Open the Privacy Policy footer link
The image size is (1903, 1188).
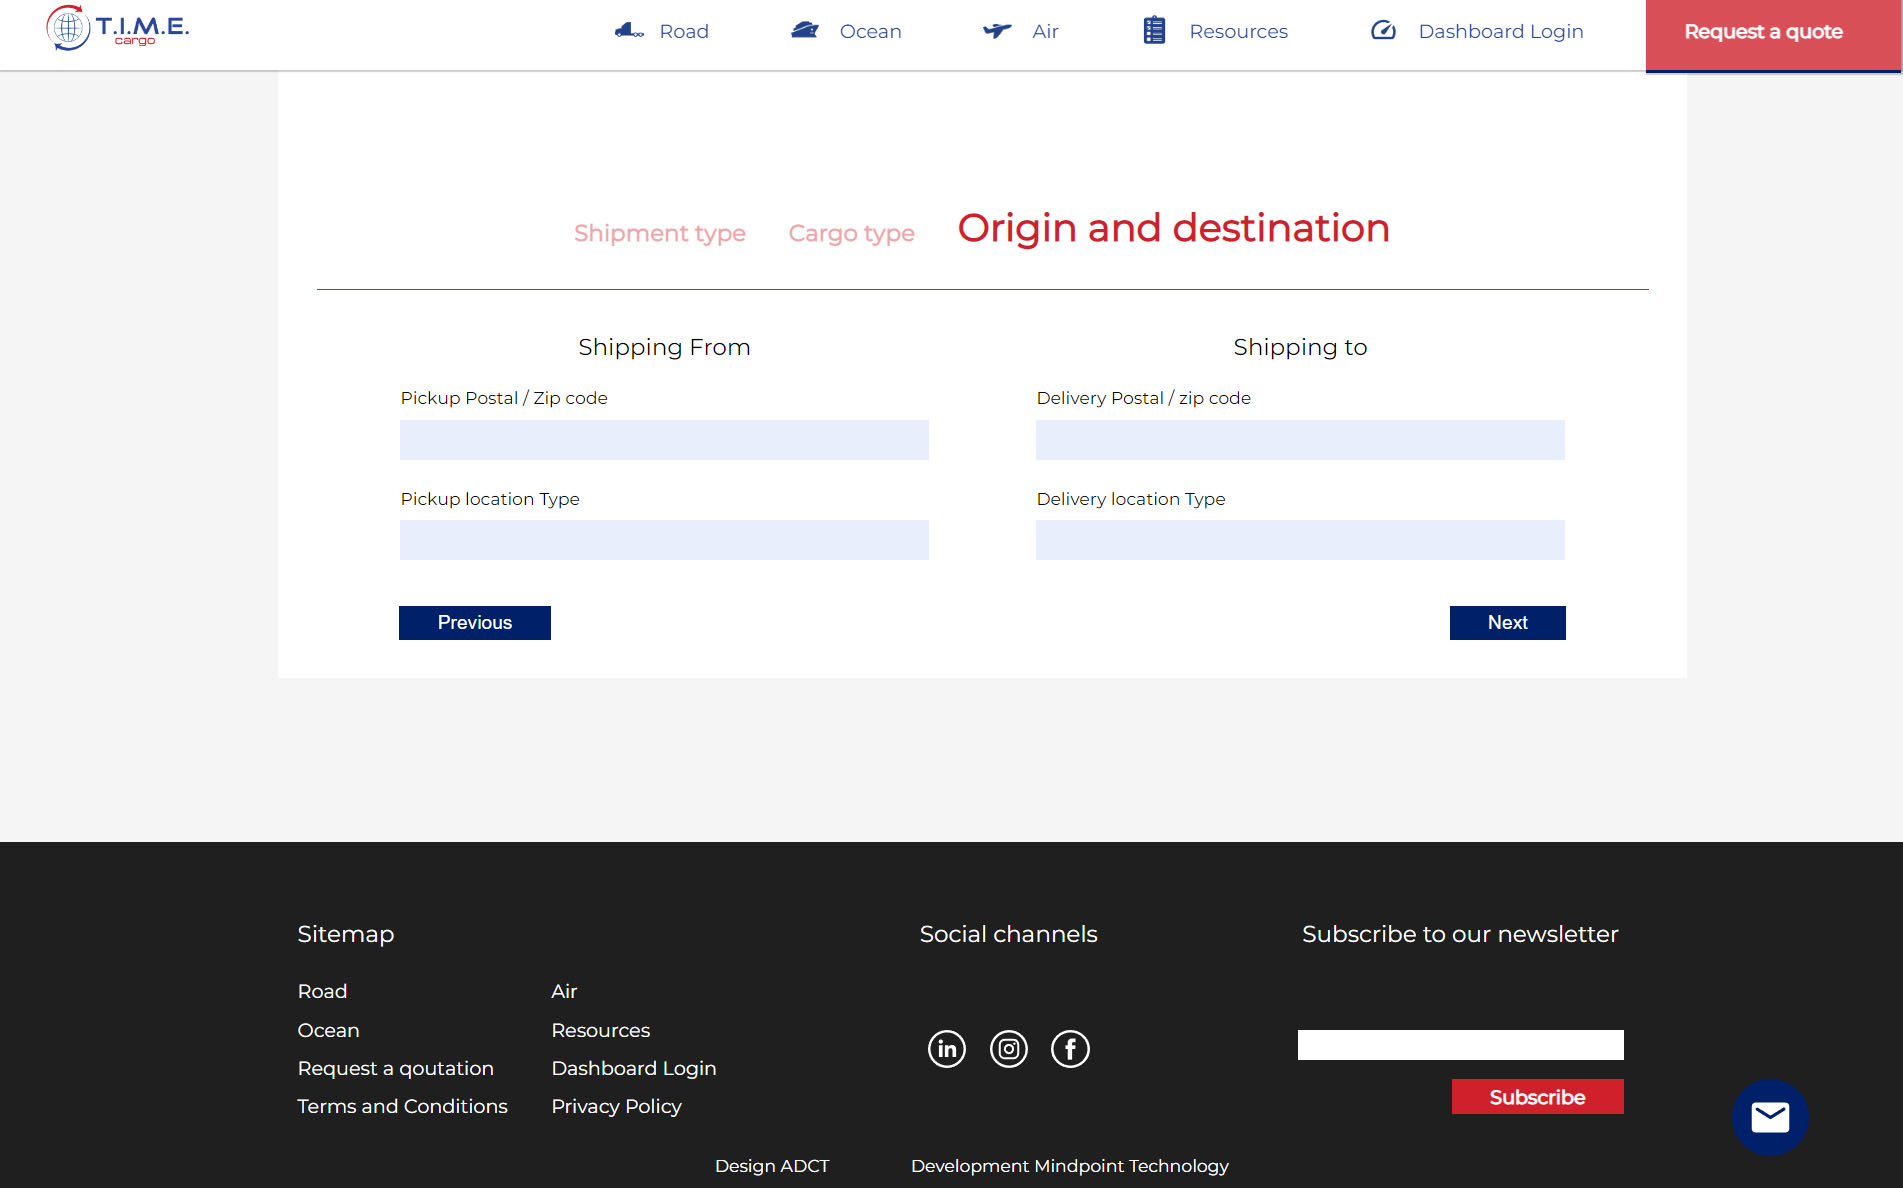coord(616,1106)
